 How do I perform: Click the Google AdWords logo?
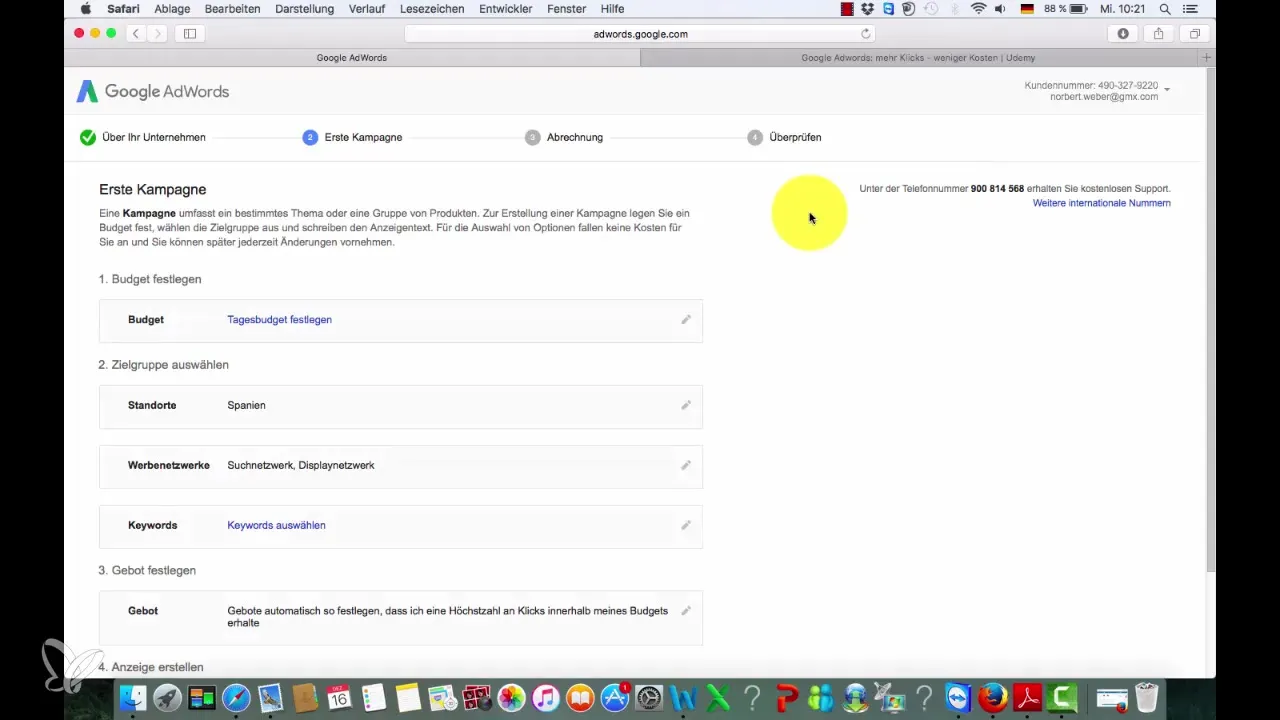click(x=153, y=92)
